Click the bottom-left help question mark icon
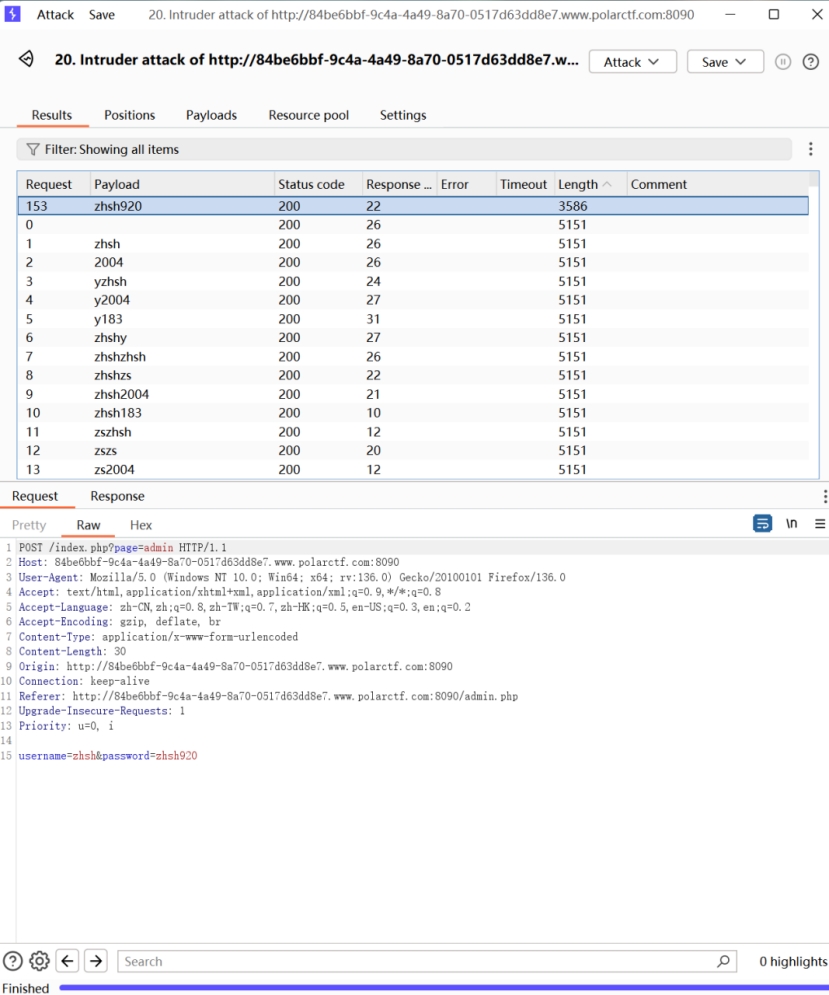This screenshot has height=995, width=829. pyautogui.click(x=13, y=961)
